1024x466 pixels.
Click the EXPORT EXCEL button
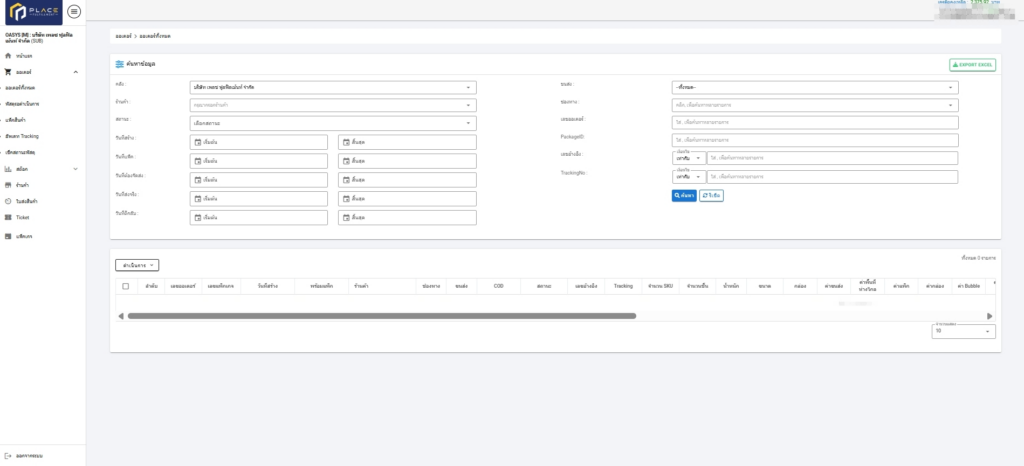(972, 64)
